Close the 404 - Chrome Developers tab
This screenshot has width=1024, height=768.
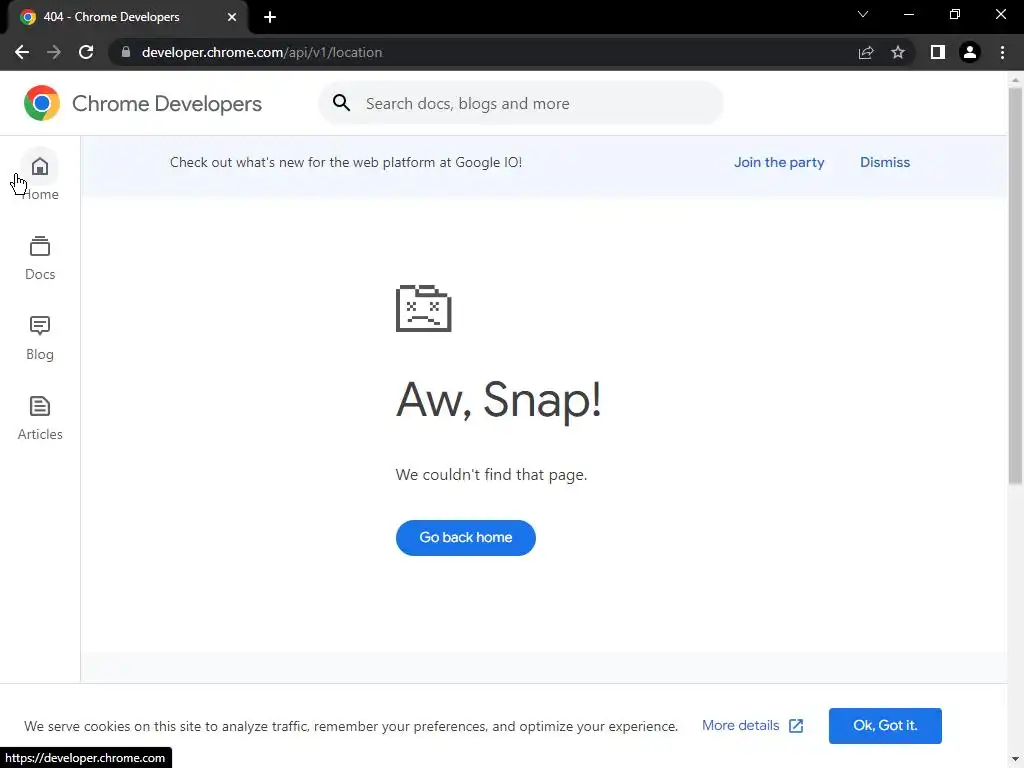(232, 17)
